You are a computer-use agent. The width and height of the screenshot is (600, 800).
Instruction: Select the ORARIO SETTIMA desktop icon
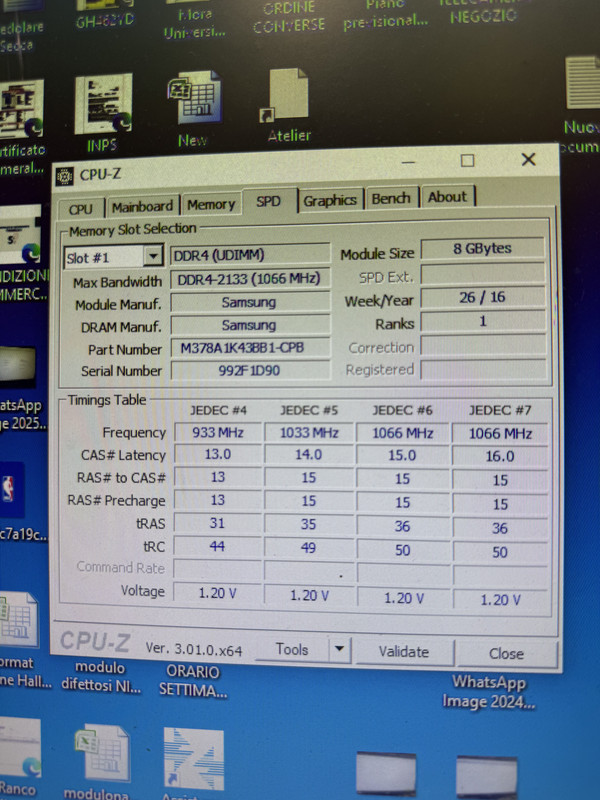[193, 681]
